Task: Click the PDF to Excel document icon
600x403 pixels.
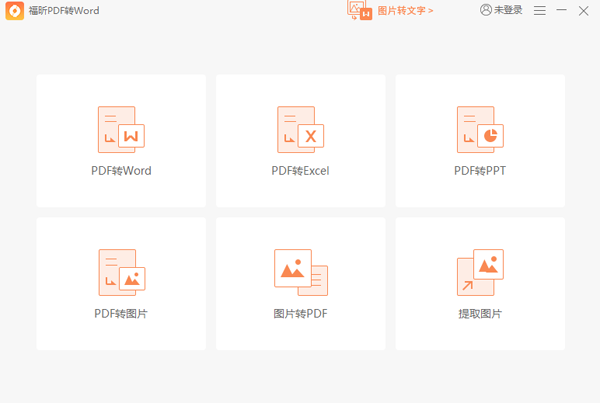Action: [x=300, y=129]
